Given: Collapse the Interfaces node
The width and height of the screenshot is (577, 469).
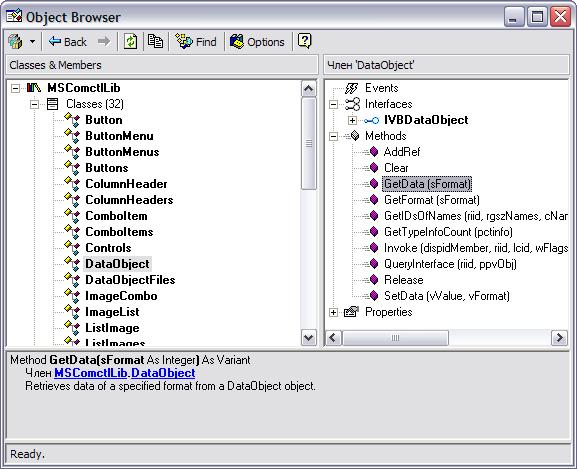Looking at the screenshot, I should point(333,104).
